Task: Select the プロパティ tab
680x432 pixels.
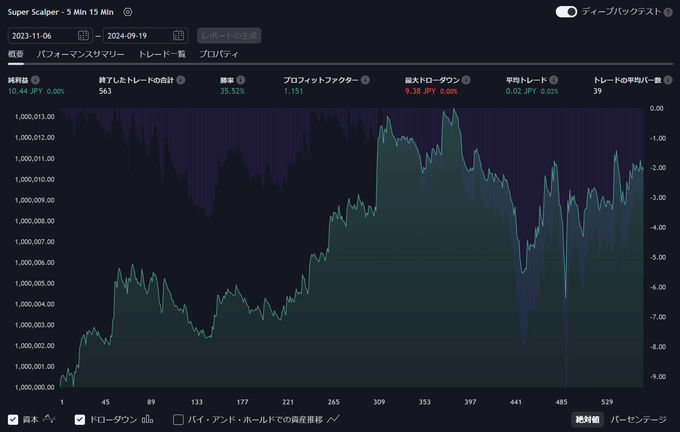Action: pyautogui.click(x=218, y=54)
